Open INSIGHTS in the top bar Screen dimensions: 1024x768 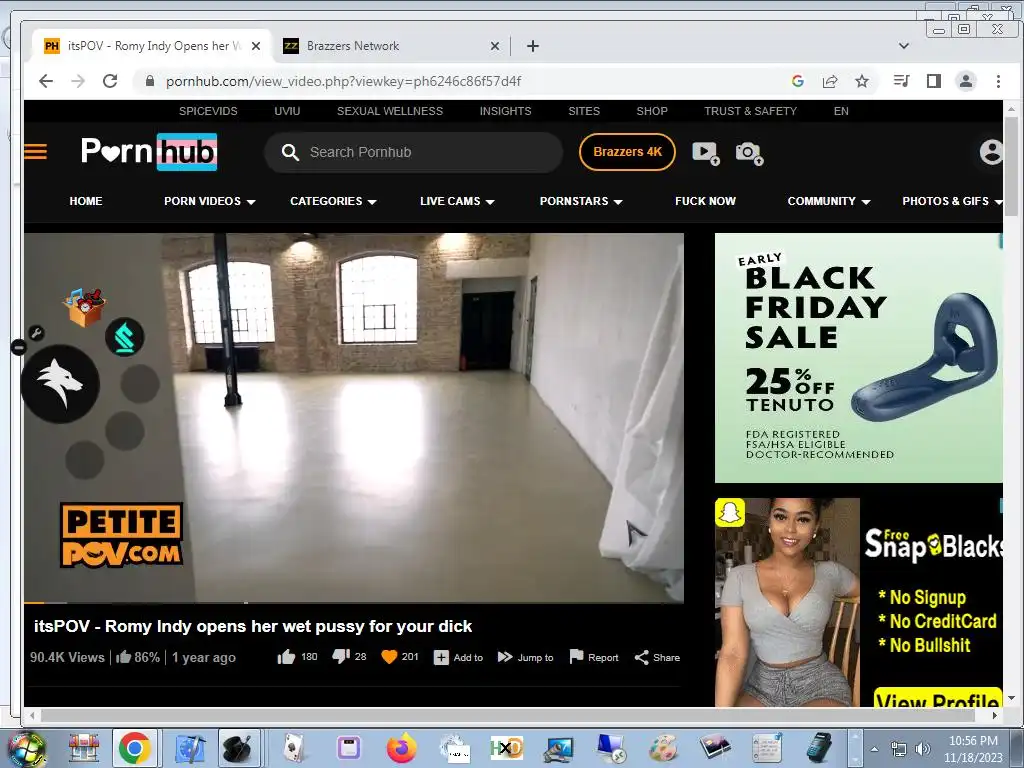pos(505,111)
